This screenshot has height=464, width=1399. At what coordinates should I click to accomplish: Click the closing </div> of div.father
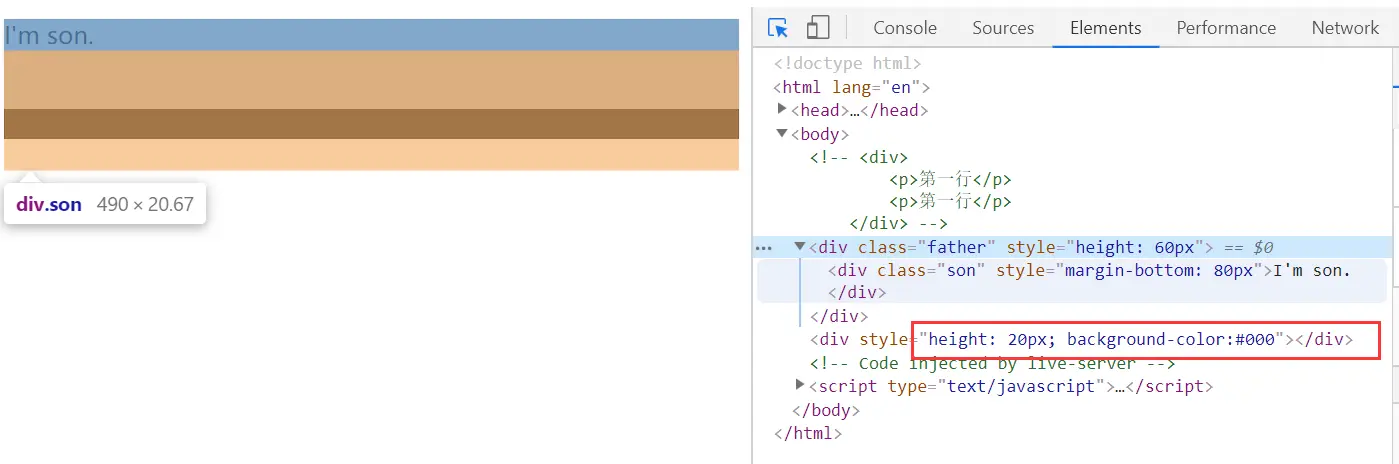[x=839, y=316]
